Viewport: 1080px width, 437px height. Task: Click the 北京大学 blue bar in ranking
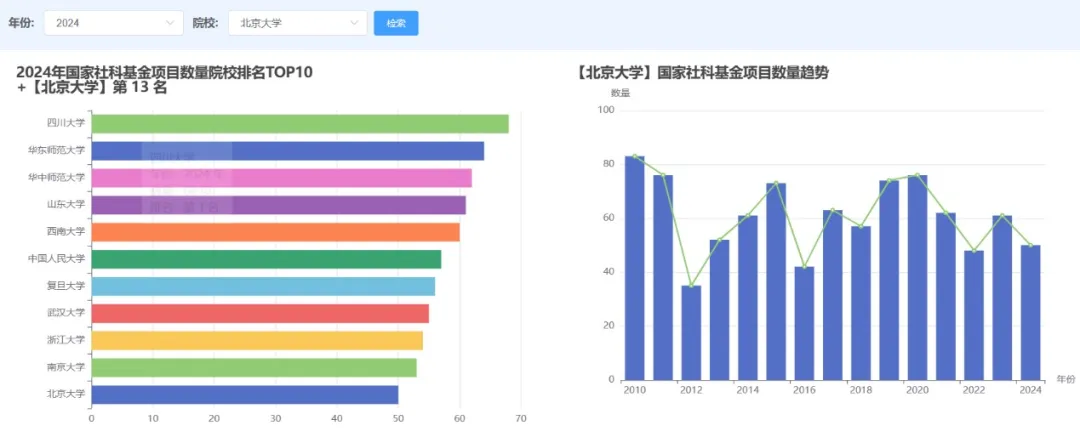click(x=245, y=394)
